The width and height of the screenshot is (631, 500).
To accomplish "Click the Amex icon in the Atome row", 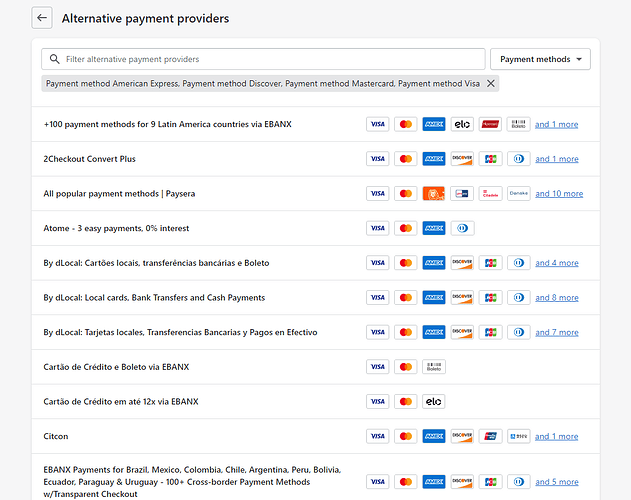I will 434,228.
